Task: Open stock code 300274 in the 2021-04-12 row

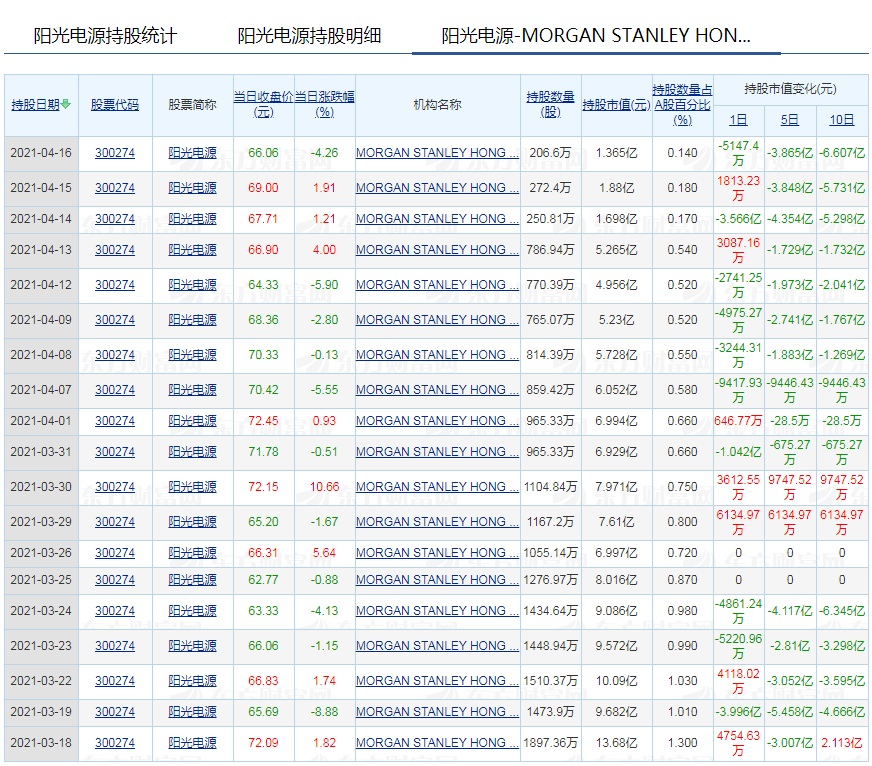Action: [x=115, y=285]
